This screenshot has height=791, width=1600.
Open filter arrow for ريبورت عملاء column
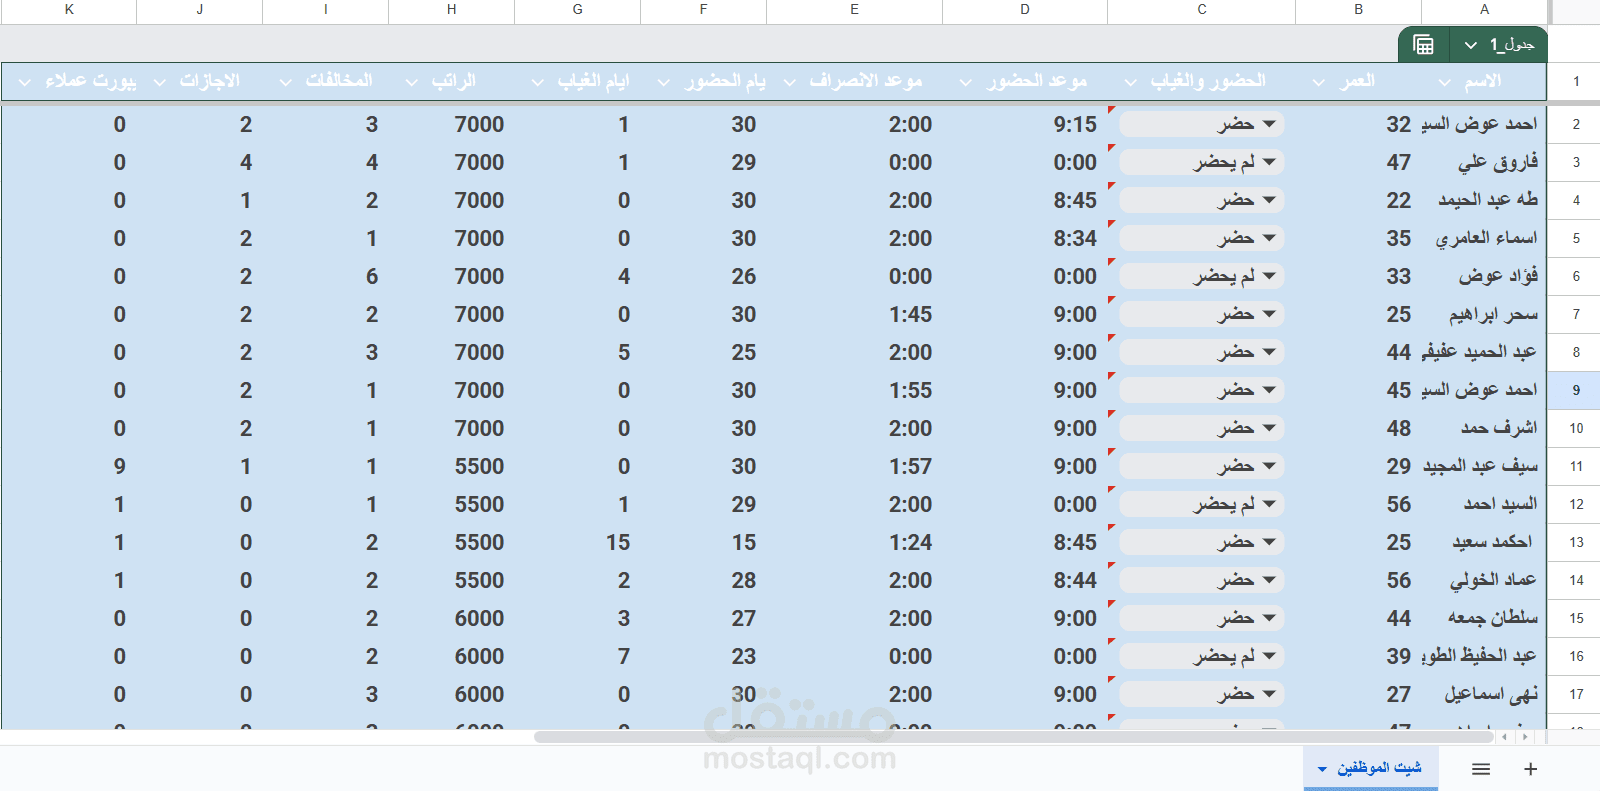click(25, 82)
